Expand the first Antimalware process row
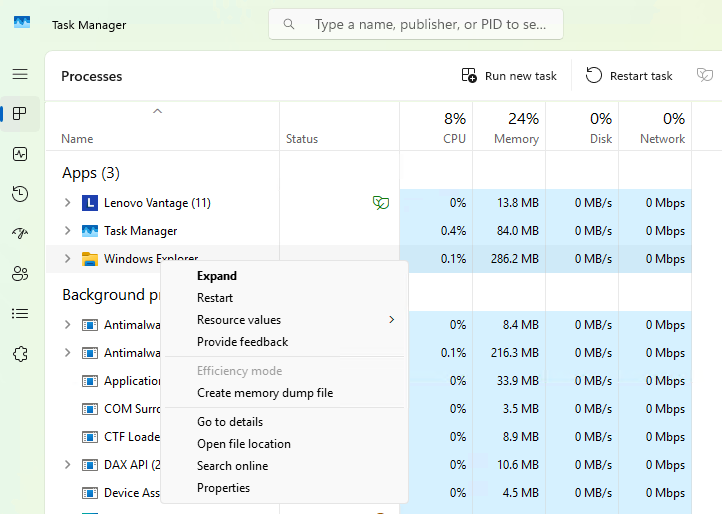The width and height of the screenshot is (722, 514). (68, 325)
